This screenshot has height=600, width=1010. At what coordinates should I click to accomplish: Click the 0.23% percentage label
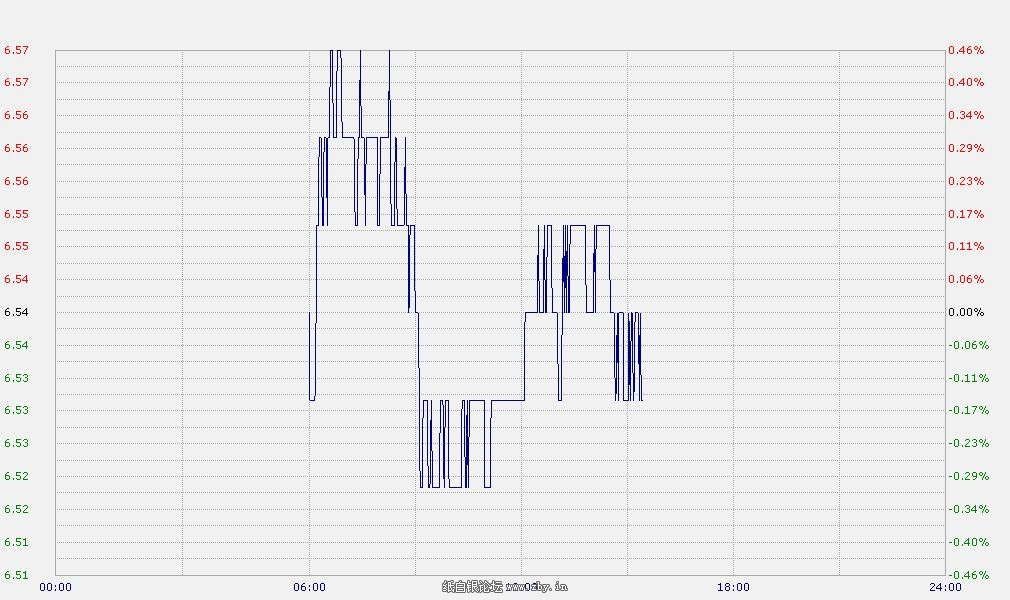pos(966,182)
